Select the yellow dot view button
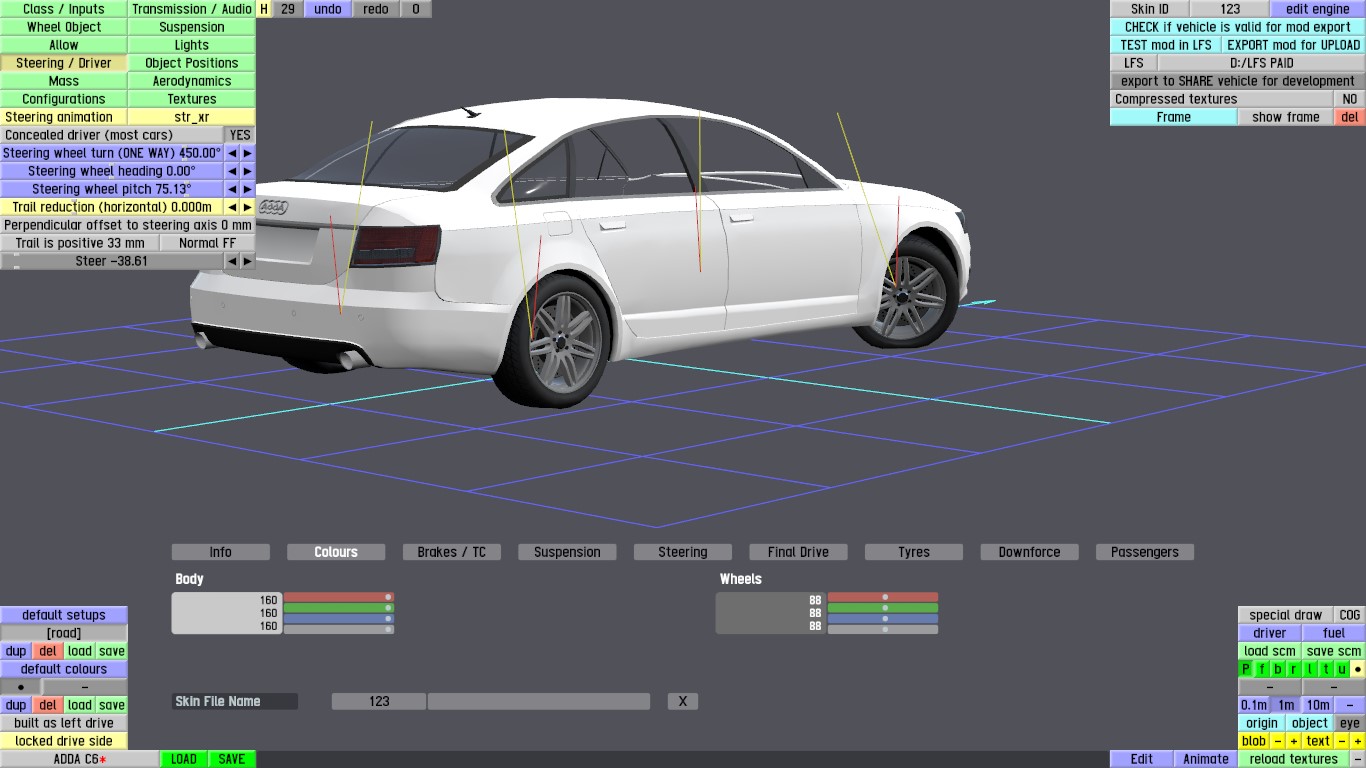This screenshot has height=768, width=1366. (x=1358, y=669)
